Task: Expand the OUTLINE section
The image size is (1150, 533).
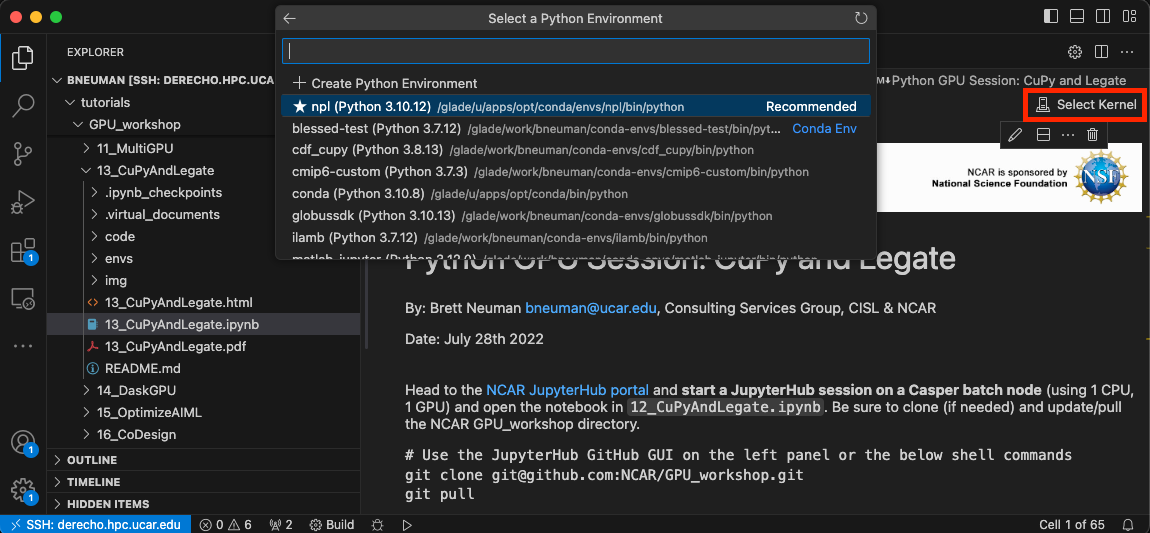Action: (x=92, y=460)
